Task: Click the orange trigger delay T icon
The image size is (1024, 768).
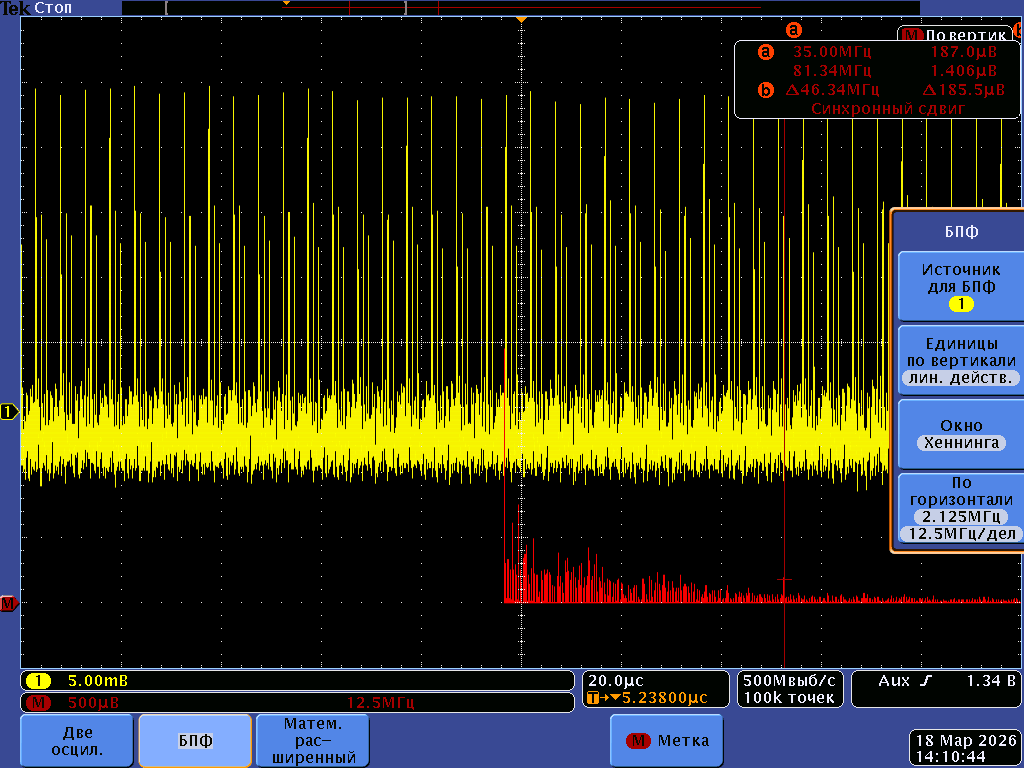Action: (594, 698)
